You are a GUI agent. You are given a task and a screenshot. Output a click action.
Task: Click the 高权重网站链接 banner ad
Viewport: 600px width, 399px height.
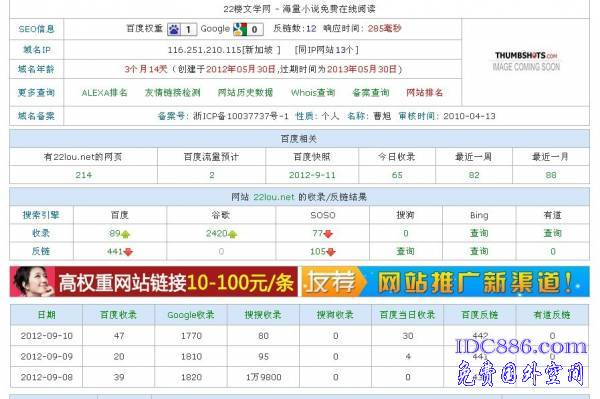[x=154, y=282]
